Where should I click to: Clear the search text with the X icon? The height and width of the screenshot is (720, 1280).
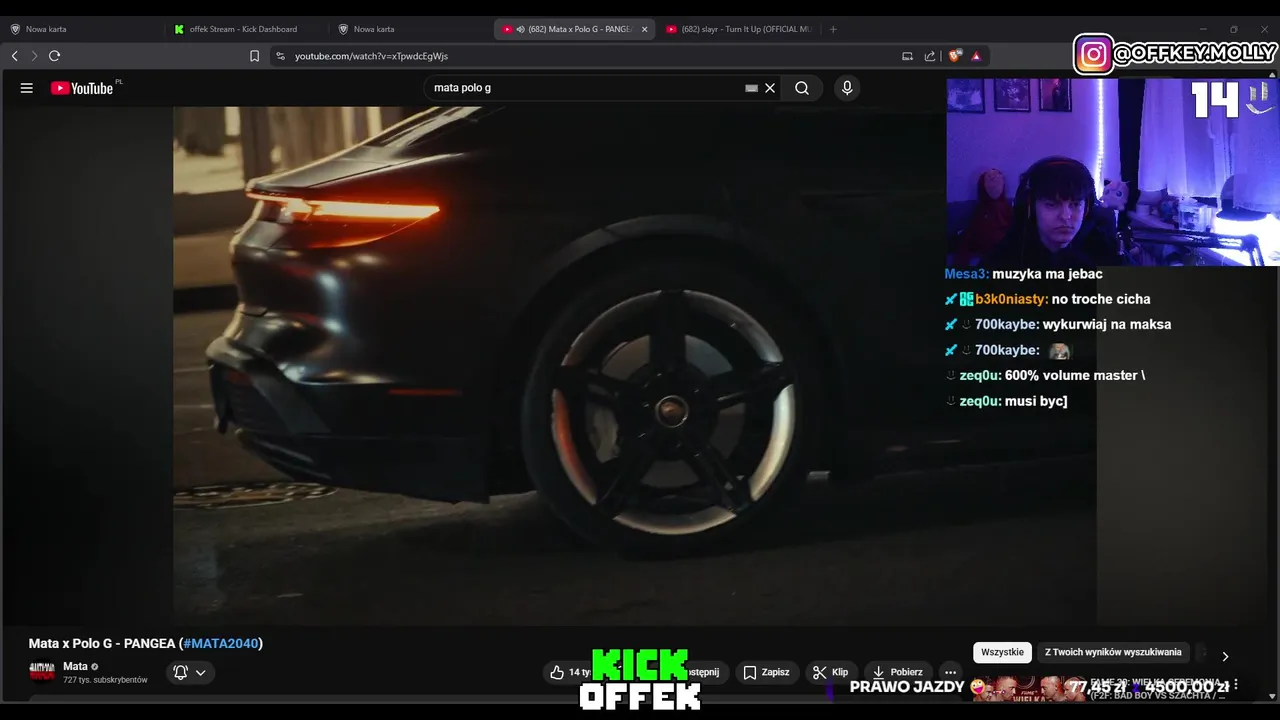[770, 88]
